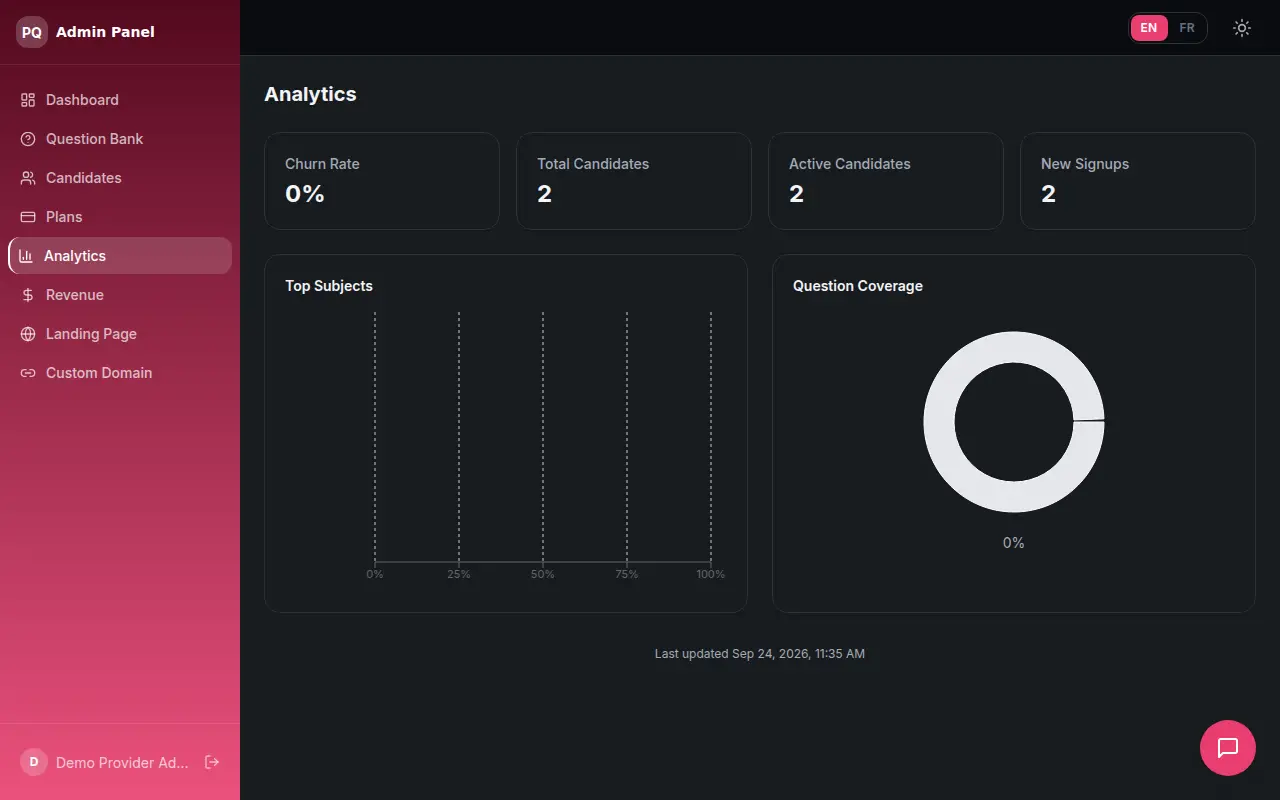This screenshot has width=1280, height=800.
Task: Click the PQ logo badge
Action: coord(32,32)
